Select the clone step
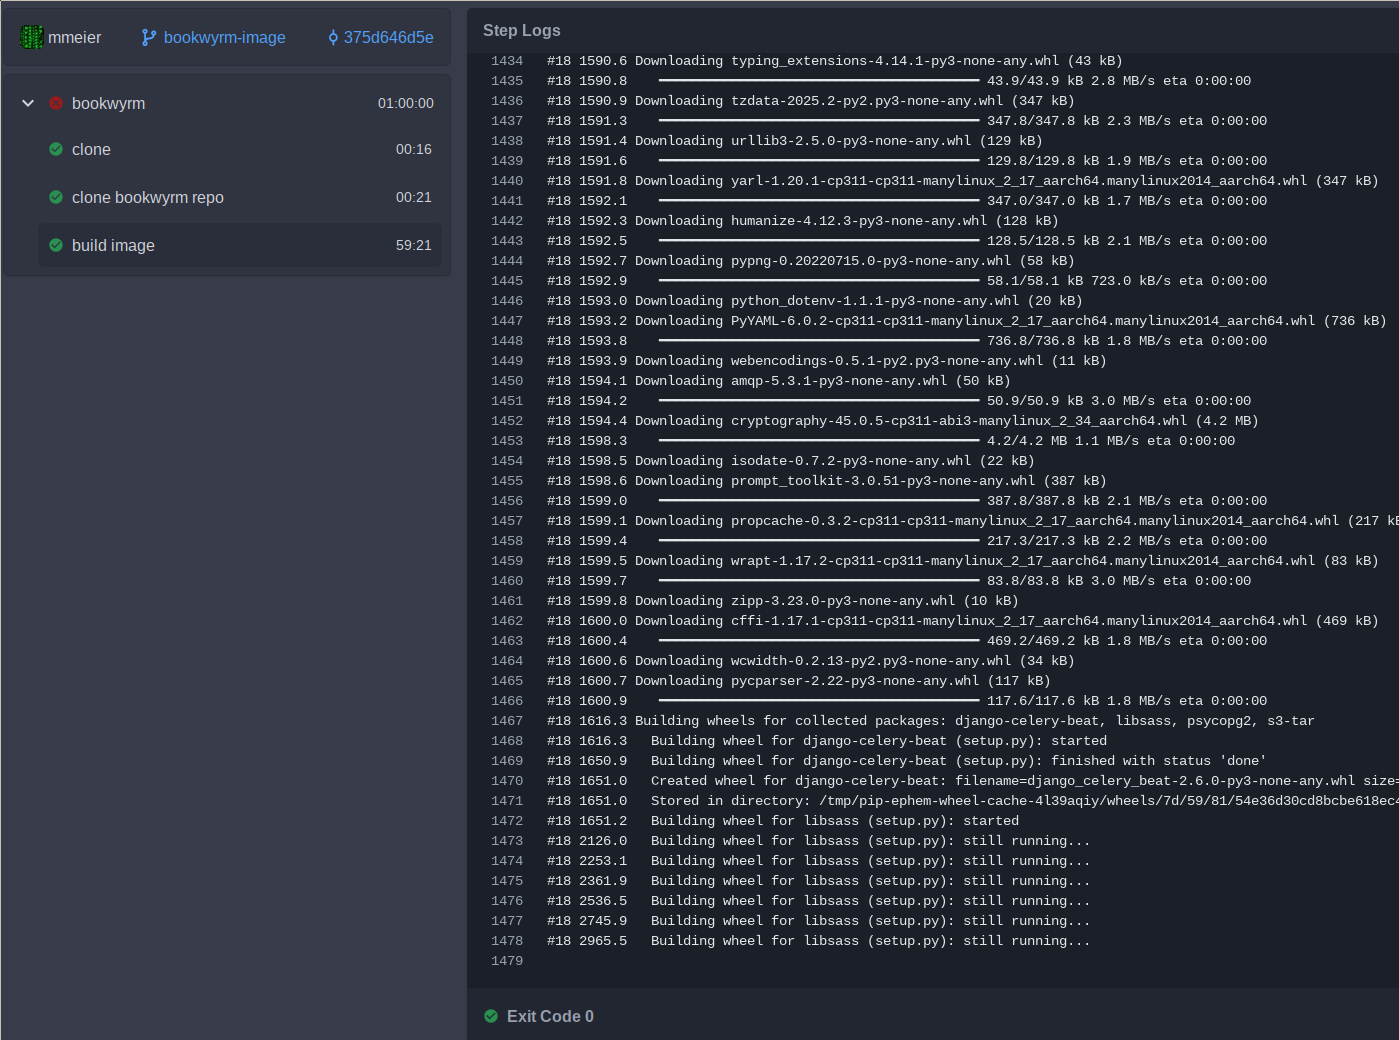 click(x=91, y=149)
